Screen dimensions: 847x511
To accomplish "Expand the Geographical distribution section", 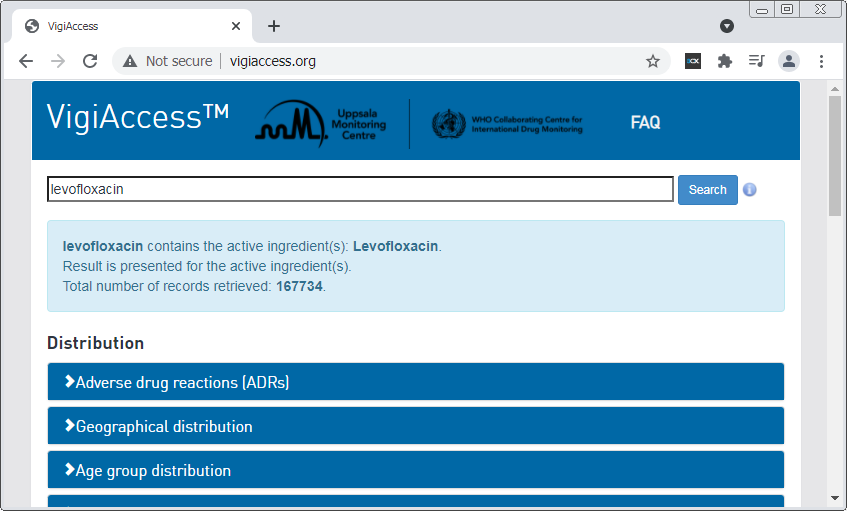I will pyautogui.click(x=415, y=426).
